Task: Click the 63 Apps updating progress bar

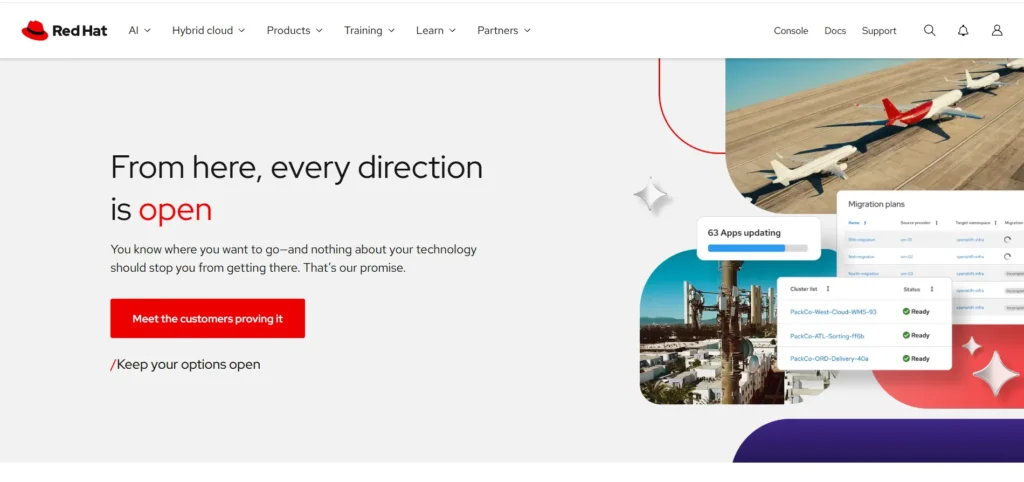Action: click(758, 248)
